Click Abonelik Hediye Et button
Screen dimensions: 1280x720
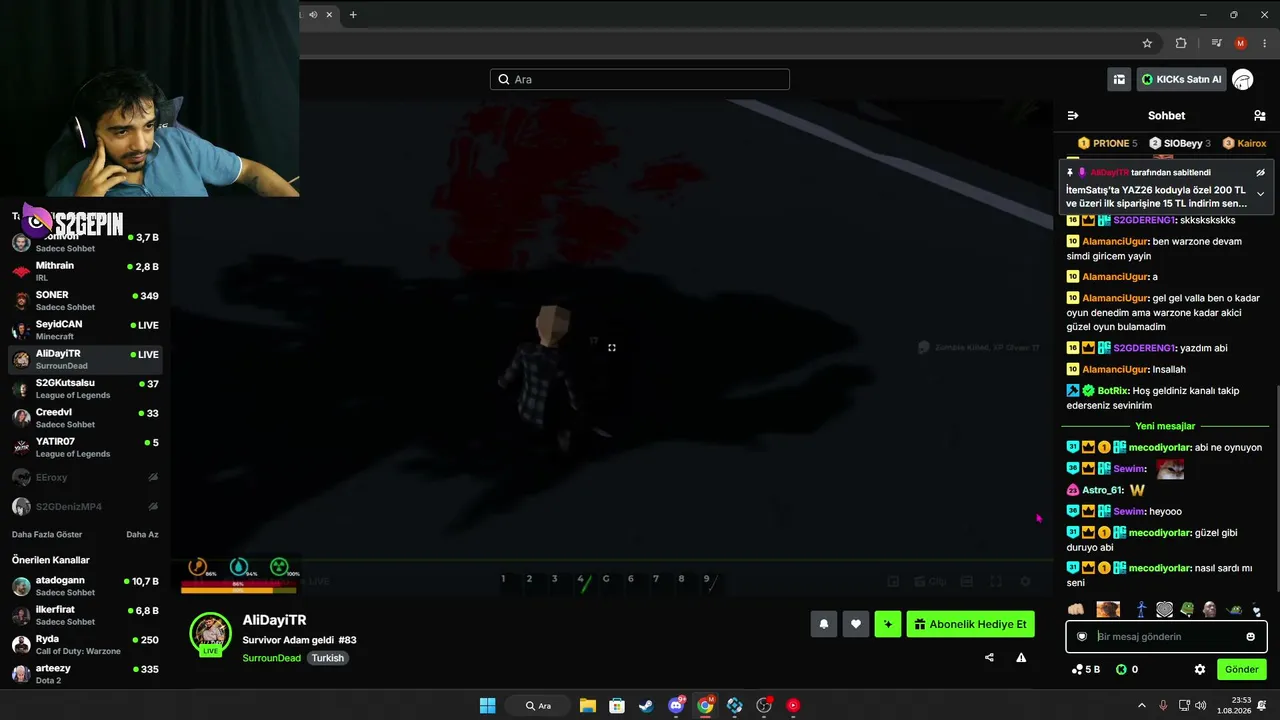point(970,624)
